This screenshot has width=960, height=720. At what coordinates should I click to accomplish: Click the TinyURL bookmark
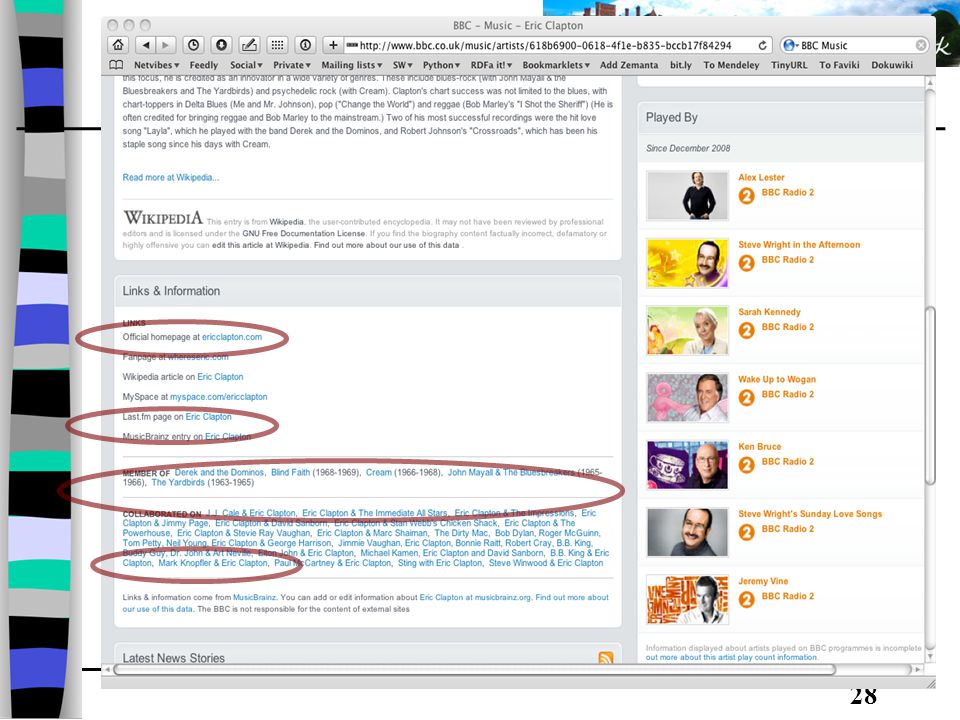click(x=789, y=65)
